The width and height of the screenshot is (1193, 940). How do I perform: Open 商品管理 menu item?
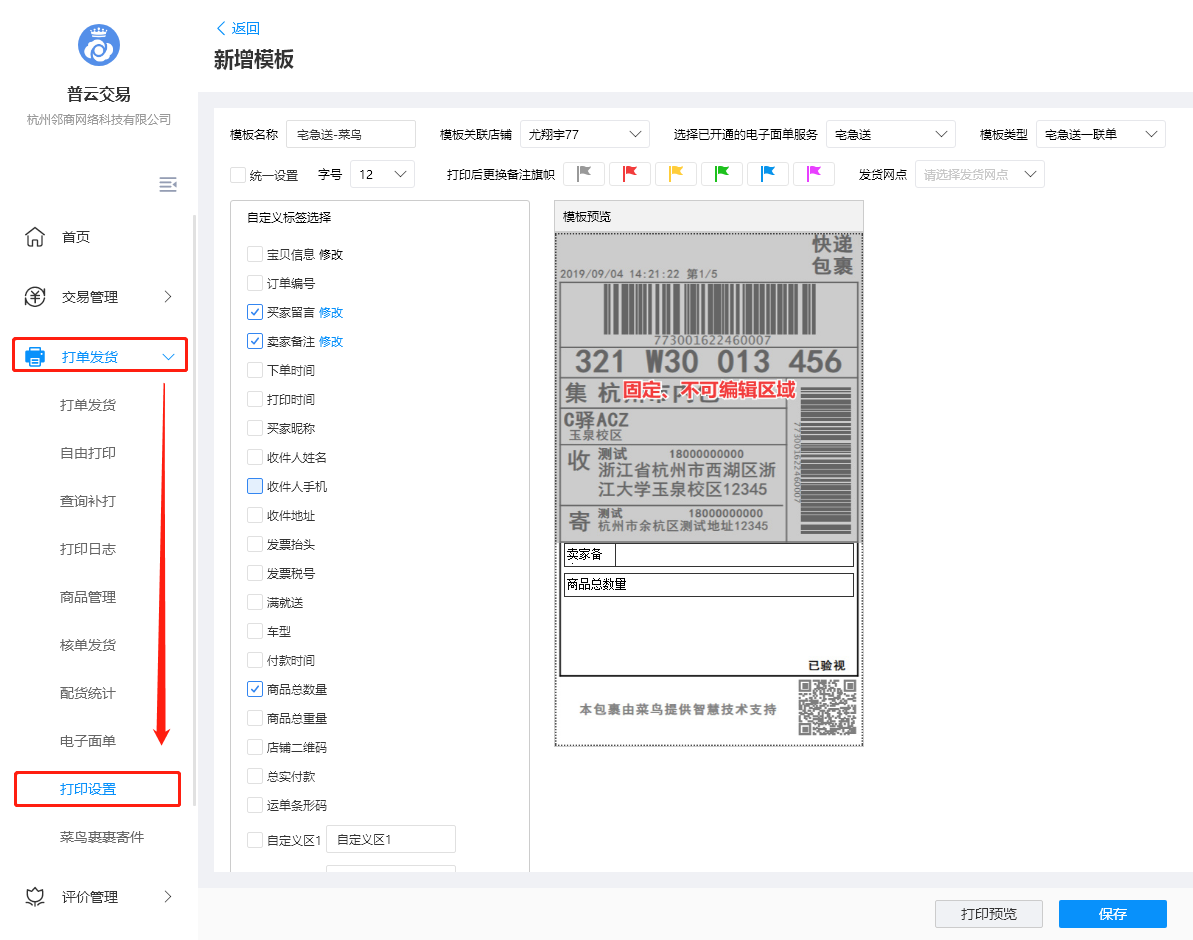click(x=88, y=597)
